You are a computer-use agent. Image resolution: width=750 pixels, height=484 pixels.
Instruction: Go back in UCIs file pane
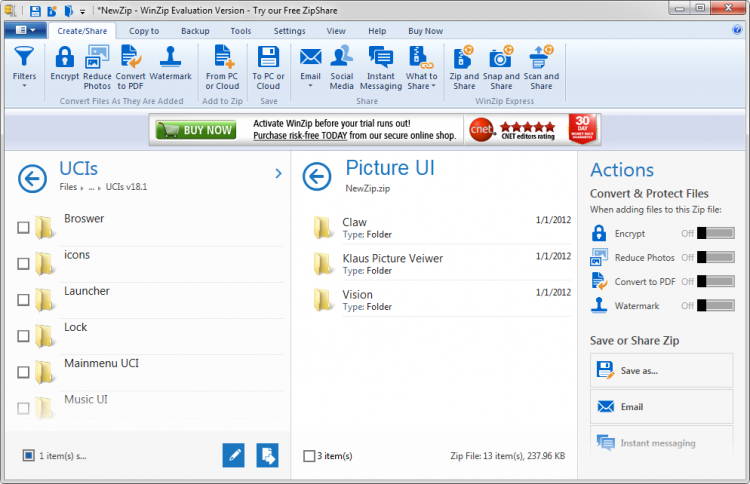click(33, 179)
